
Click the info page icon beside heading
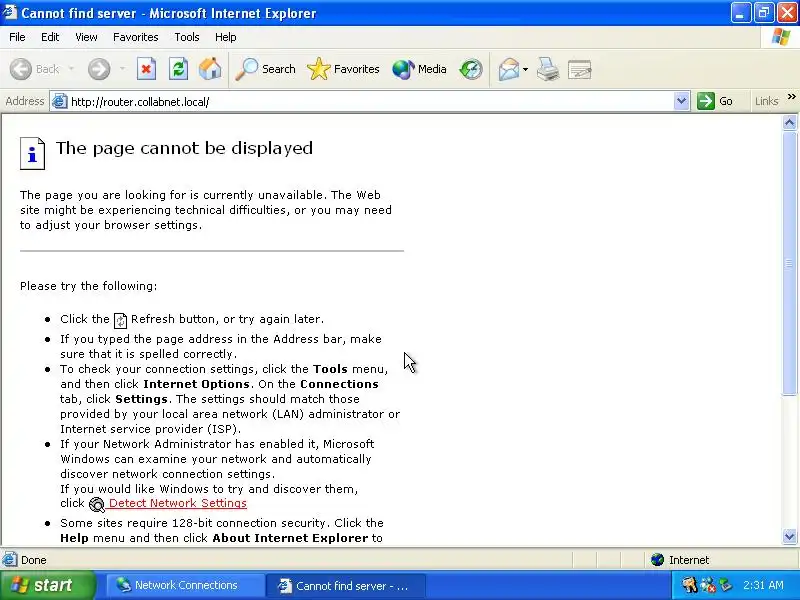32,153
